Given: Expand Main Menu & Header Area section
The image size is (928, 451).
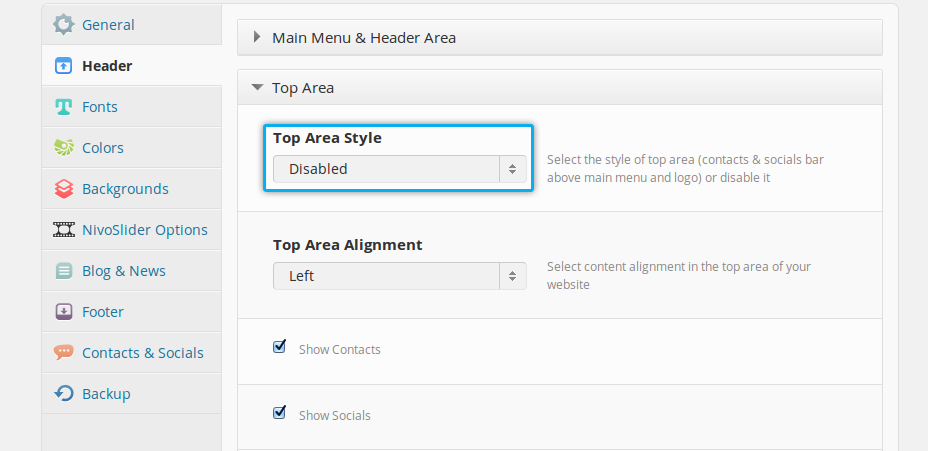Looking at the screenshot, I should point(363,38).
